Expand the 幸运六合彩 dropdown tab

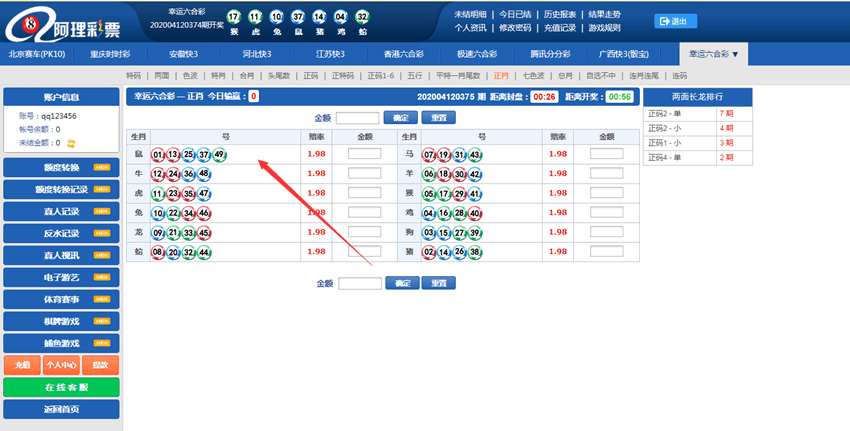click(x=715, y=53)
